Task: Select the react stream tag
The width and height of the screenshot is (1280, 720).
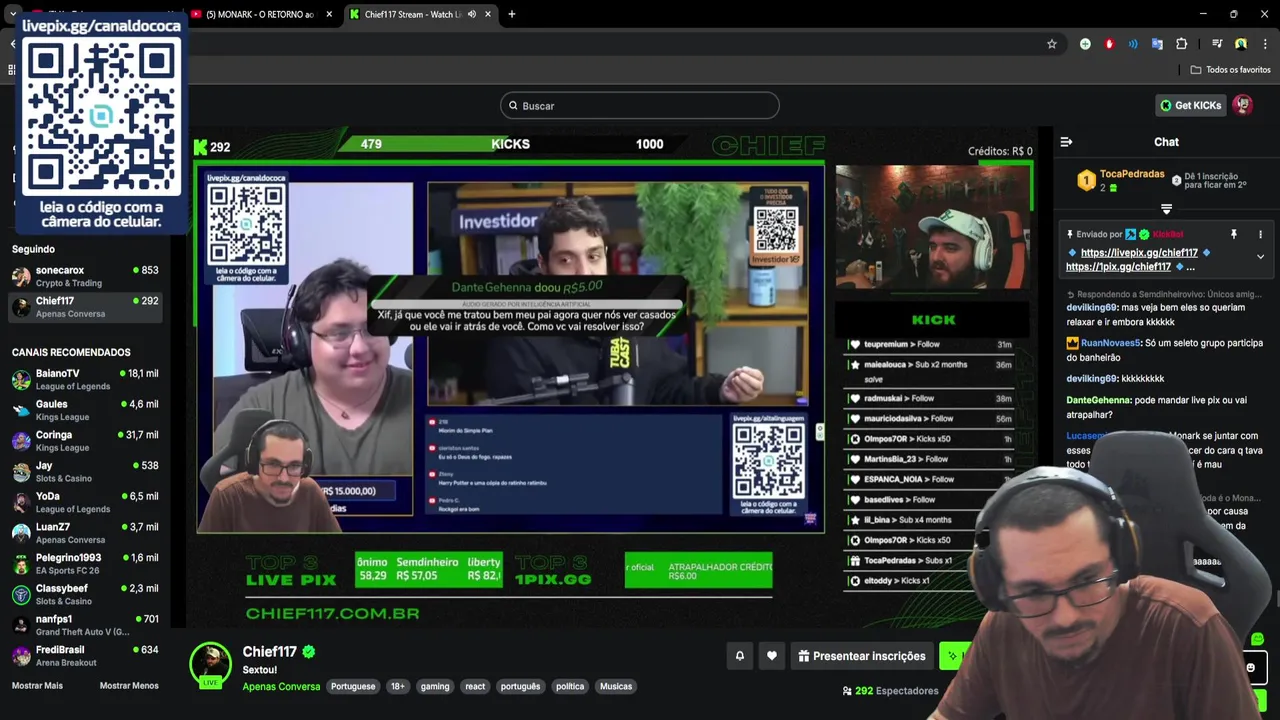Action: (475, 687)
